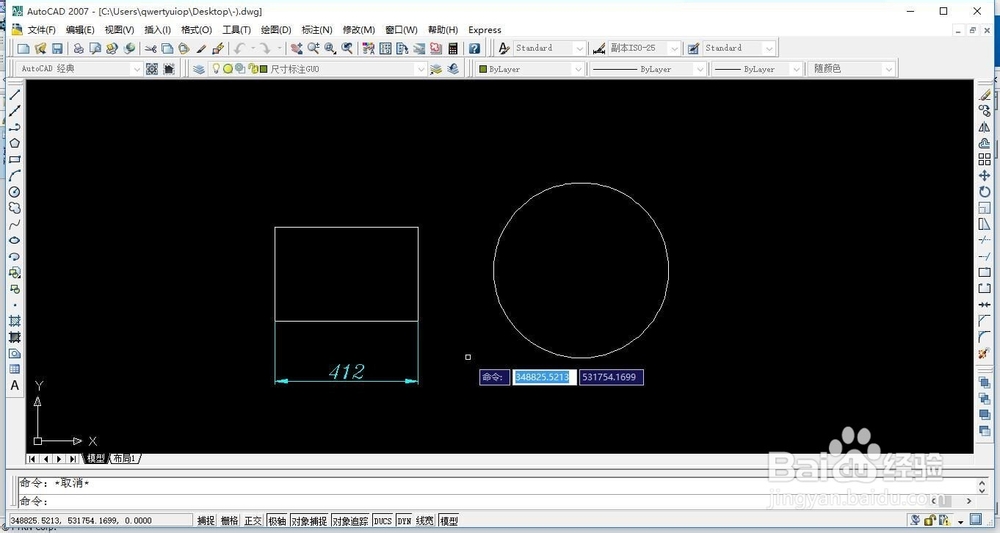Select the Revision Cloud tool
The height and width of the screenshot is (533, 1000).
pos(14,208)
